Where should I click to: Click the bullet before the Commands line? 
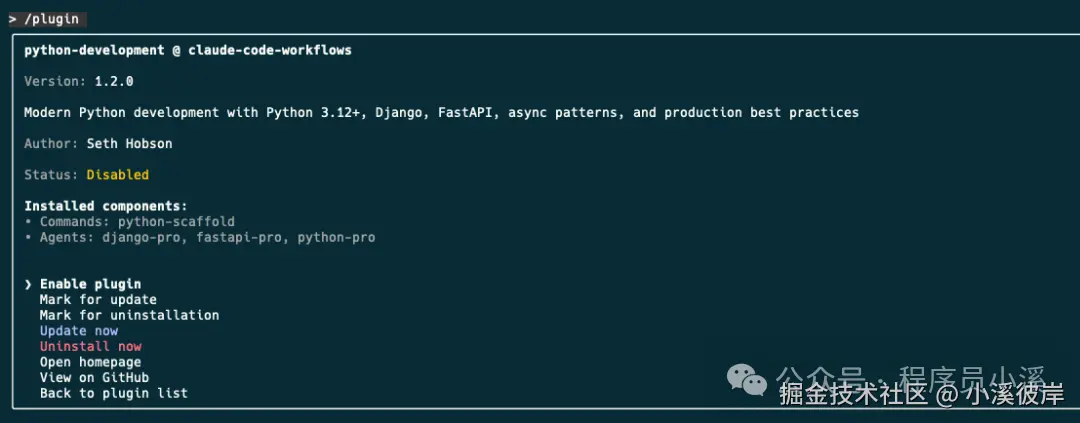[28, 221]
